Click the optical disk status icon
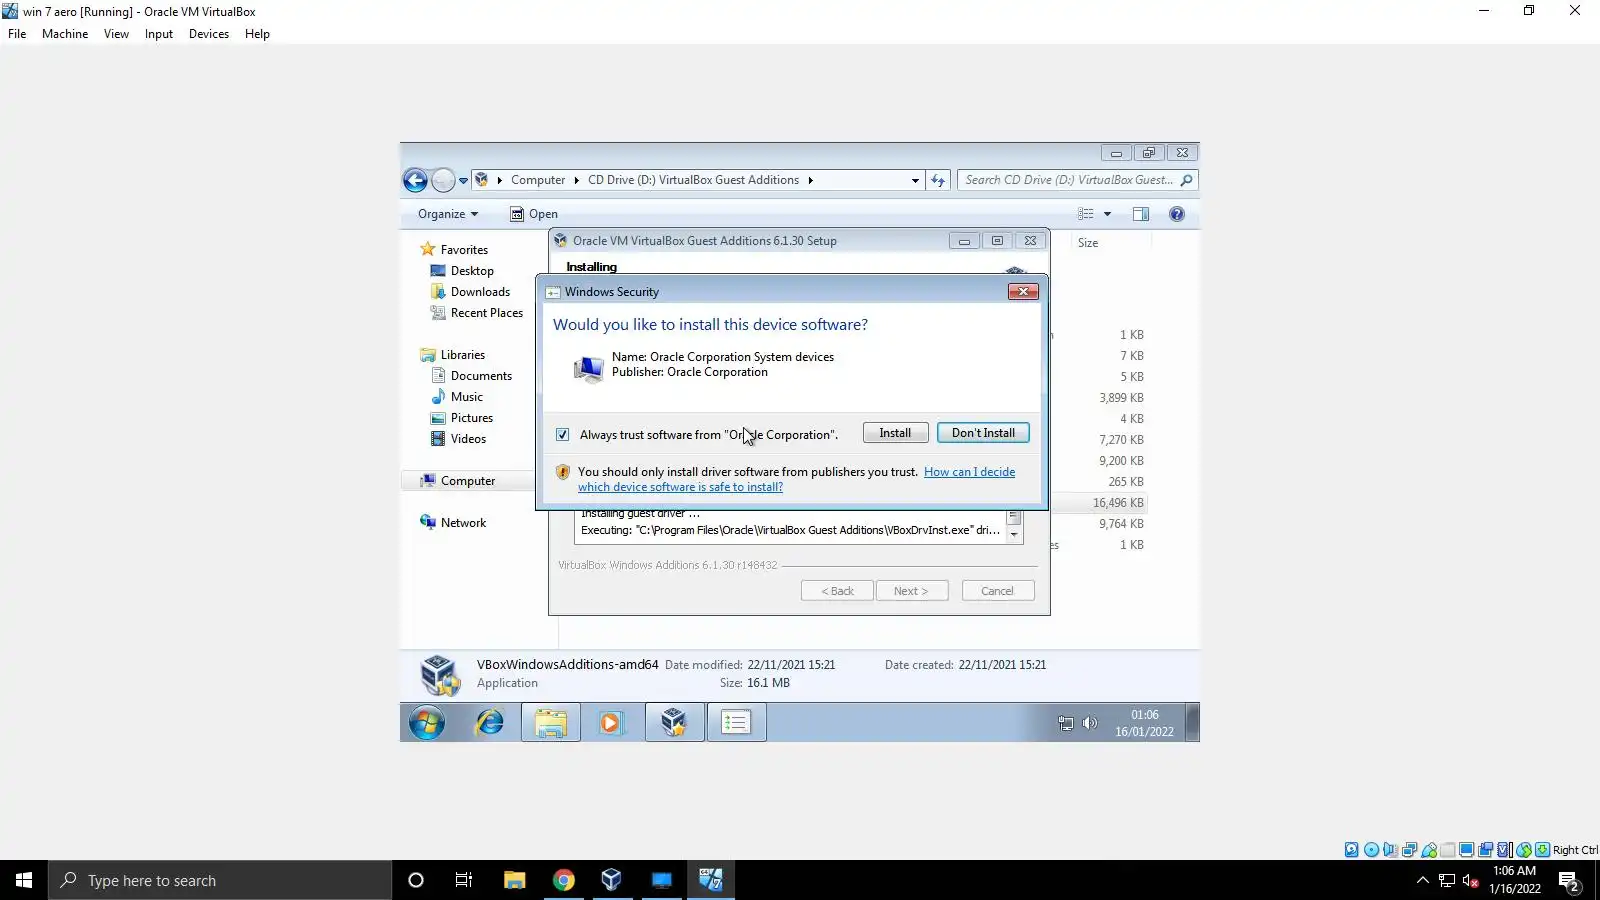 pos(1371,850)
